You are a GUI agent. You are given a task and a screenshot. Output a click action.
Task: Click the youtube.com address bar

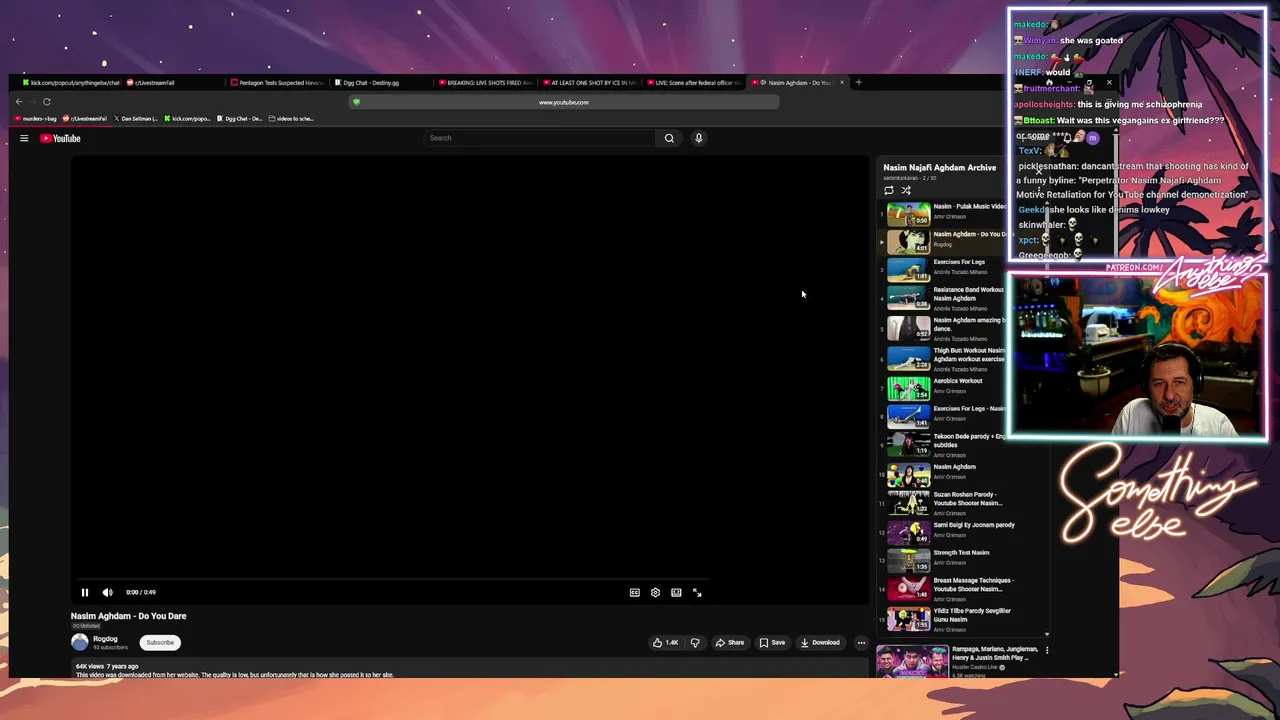coord(563,102)
